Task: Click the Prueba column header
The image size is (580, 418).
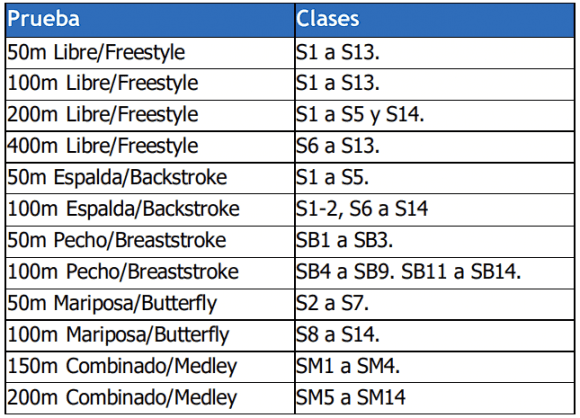Action: (150, 20)
